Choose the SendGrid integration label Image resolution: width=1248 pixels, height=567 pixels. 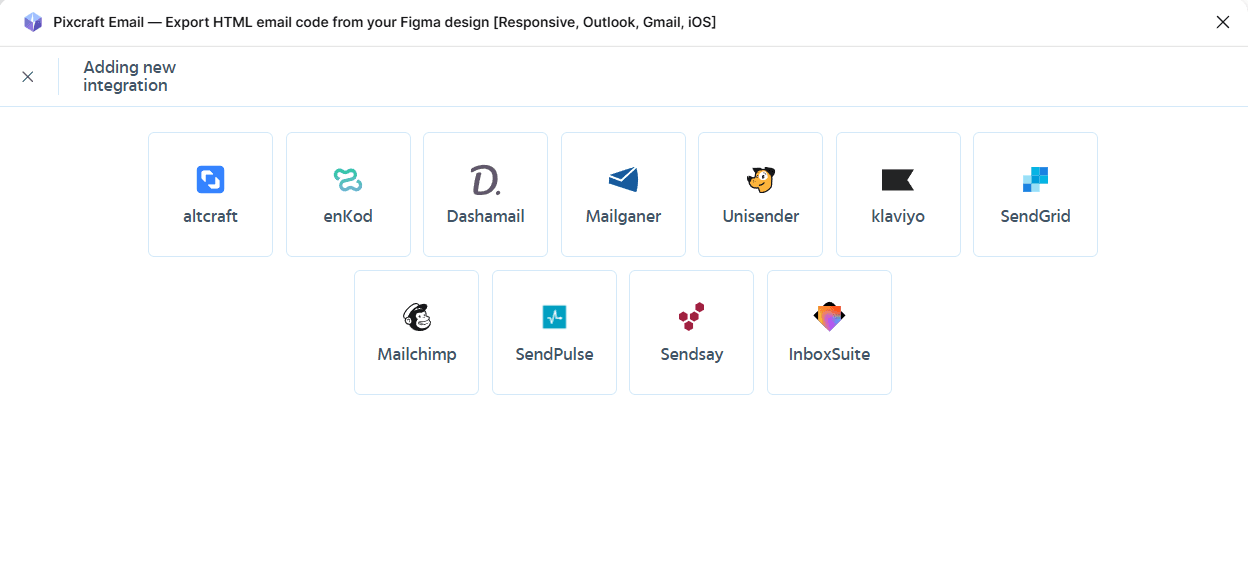click(x=1036, y=216)
